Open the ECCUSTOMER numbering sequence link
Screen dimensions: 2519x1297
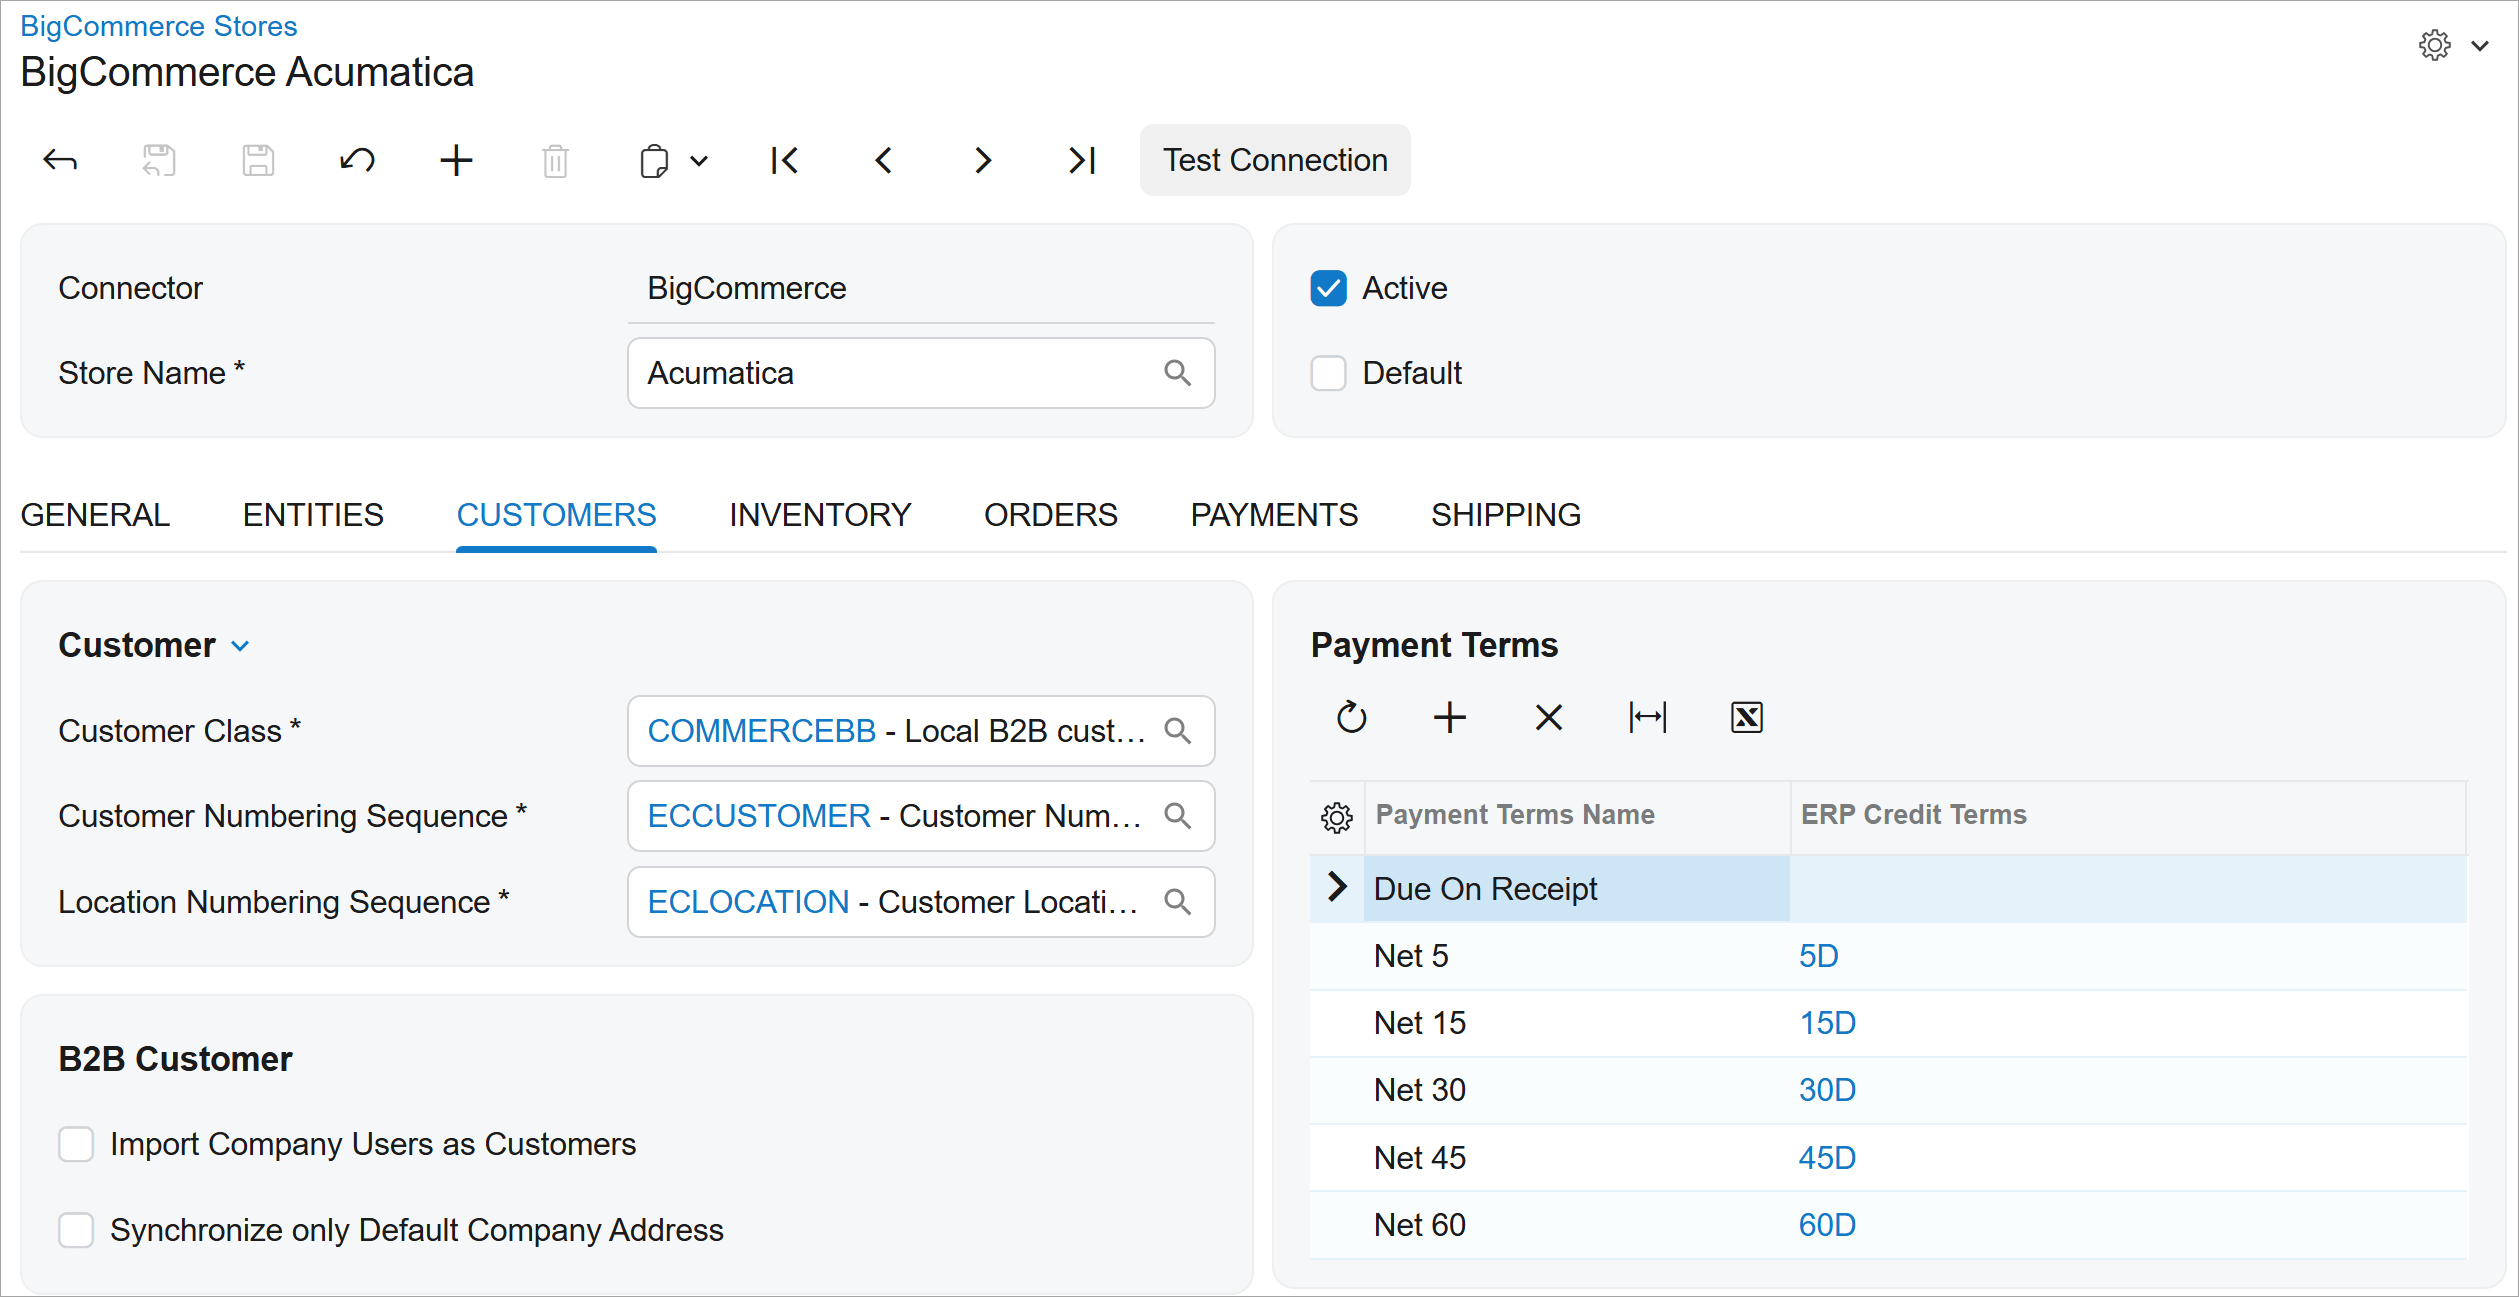[x=759, y=816]
